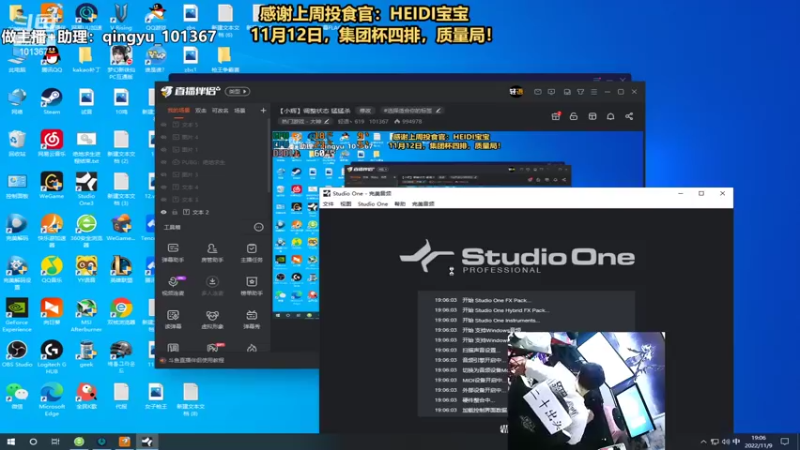Open the mode pill dropdown beside 直播伴侣 logo
The image size is (800, 450).
tap(238, 92)
